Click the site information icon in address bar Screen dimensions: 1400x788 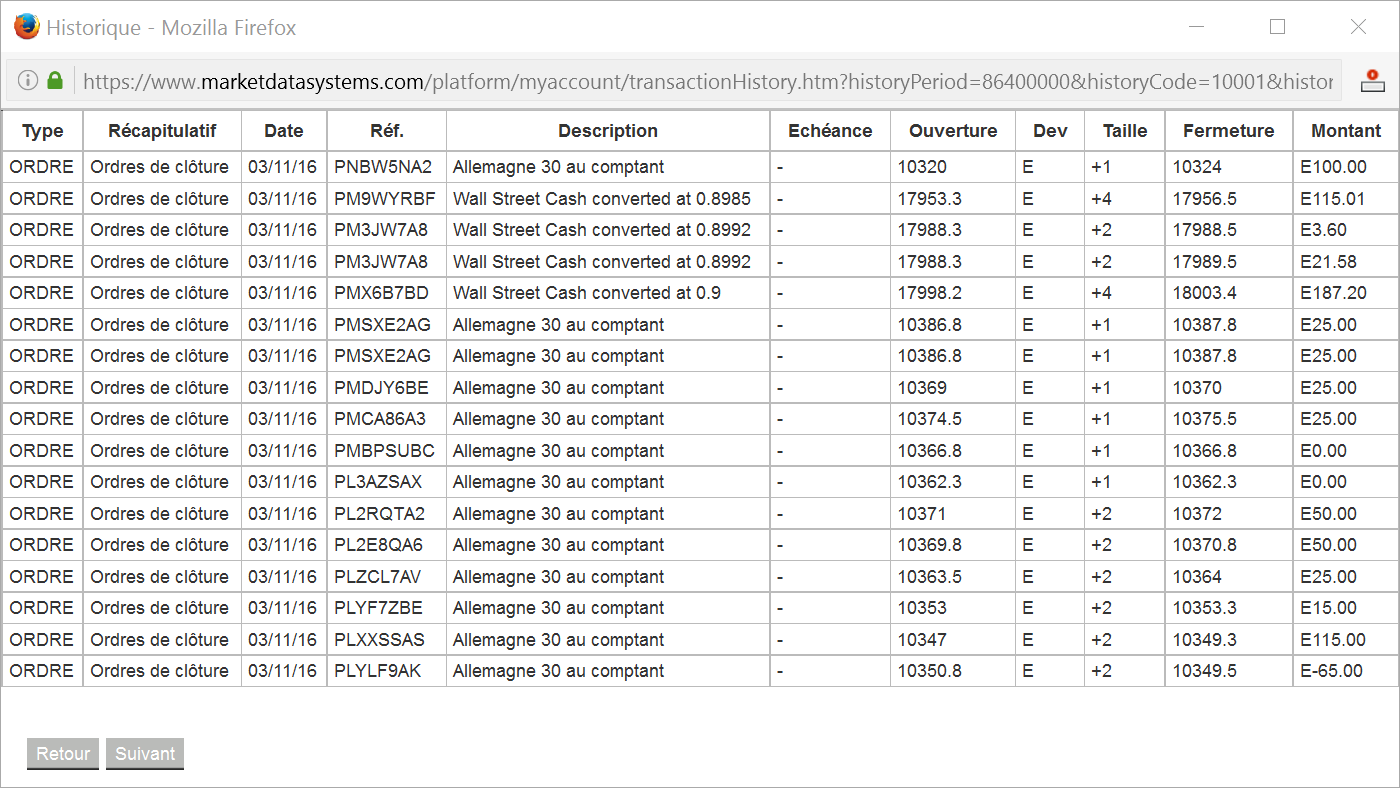pyautogui.click(x=28, y=81)
